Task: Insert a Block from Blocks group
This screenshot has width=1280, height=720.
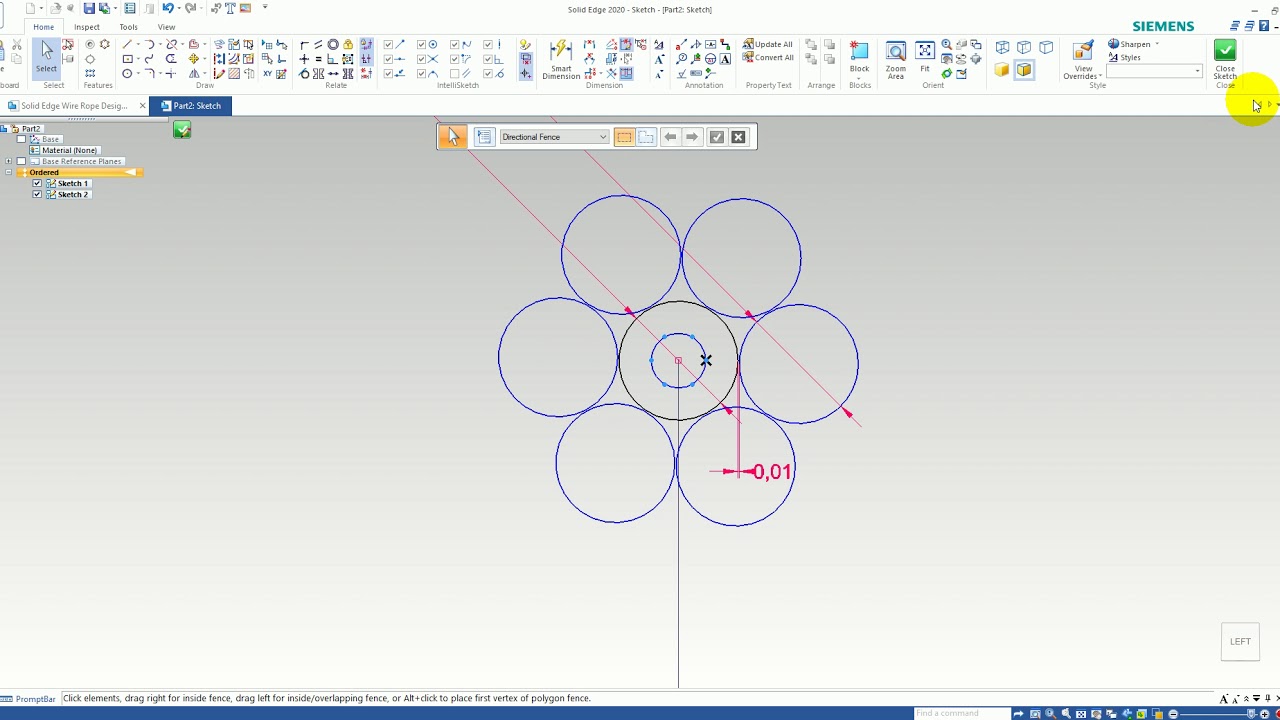Action: point(859,57)
